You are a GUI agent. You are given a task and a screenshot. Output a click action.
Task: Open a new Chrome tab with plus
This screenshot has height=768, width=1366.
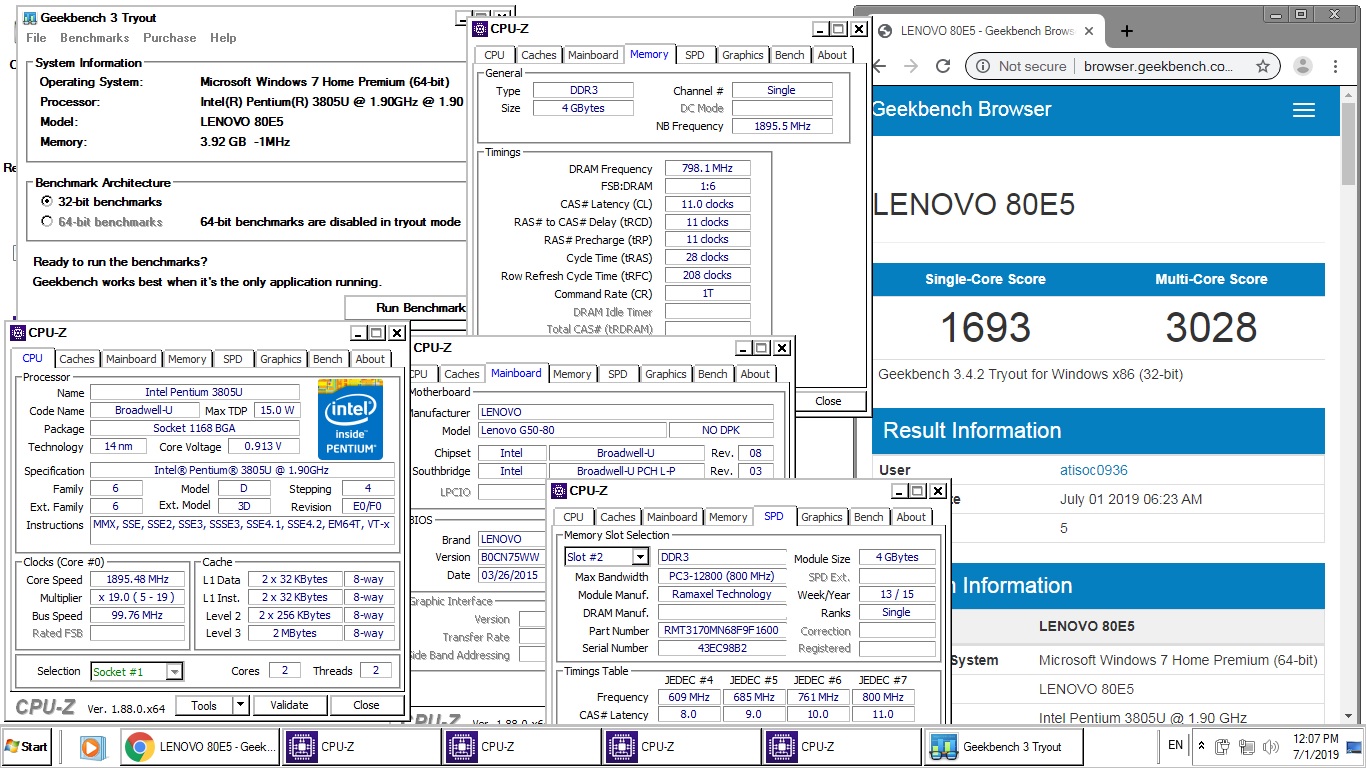click(1126, 31)
